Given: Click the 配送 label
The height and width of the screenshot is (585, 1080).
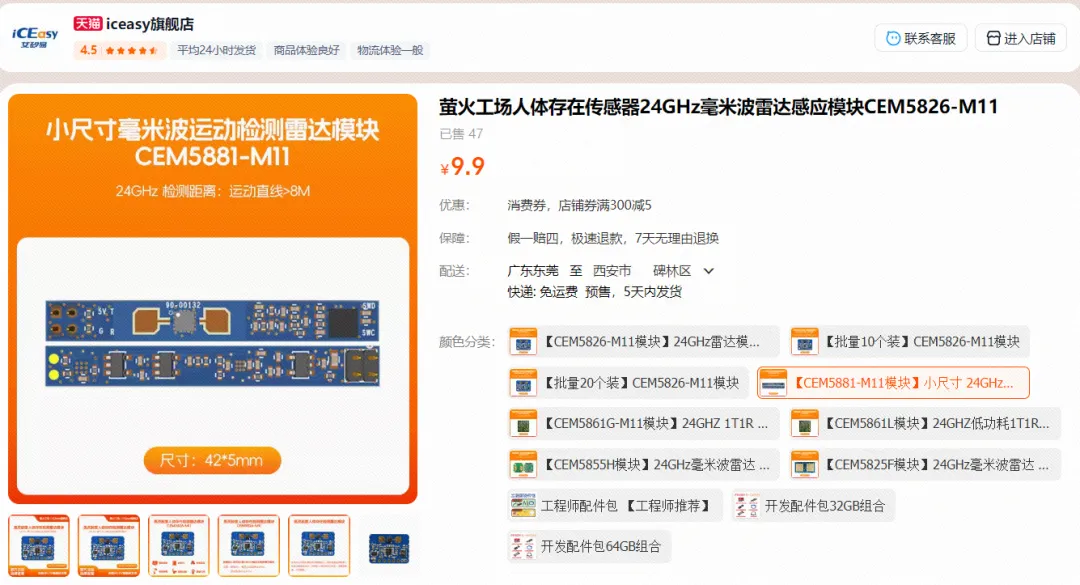Looking at the screenshot, I should tap(455, 271).
